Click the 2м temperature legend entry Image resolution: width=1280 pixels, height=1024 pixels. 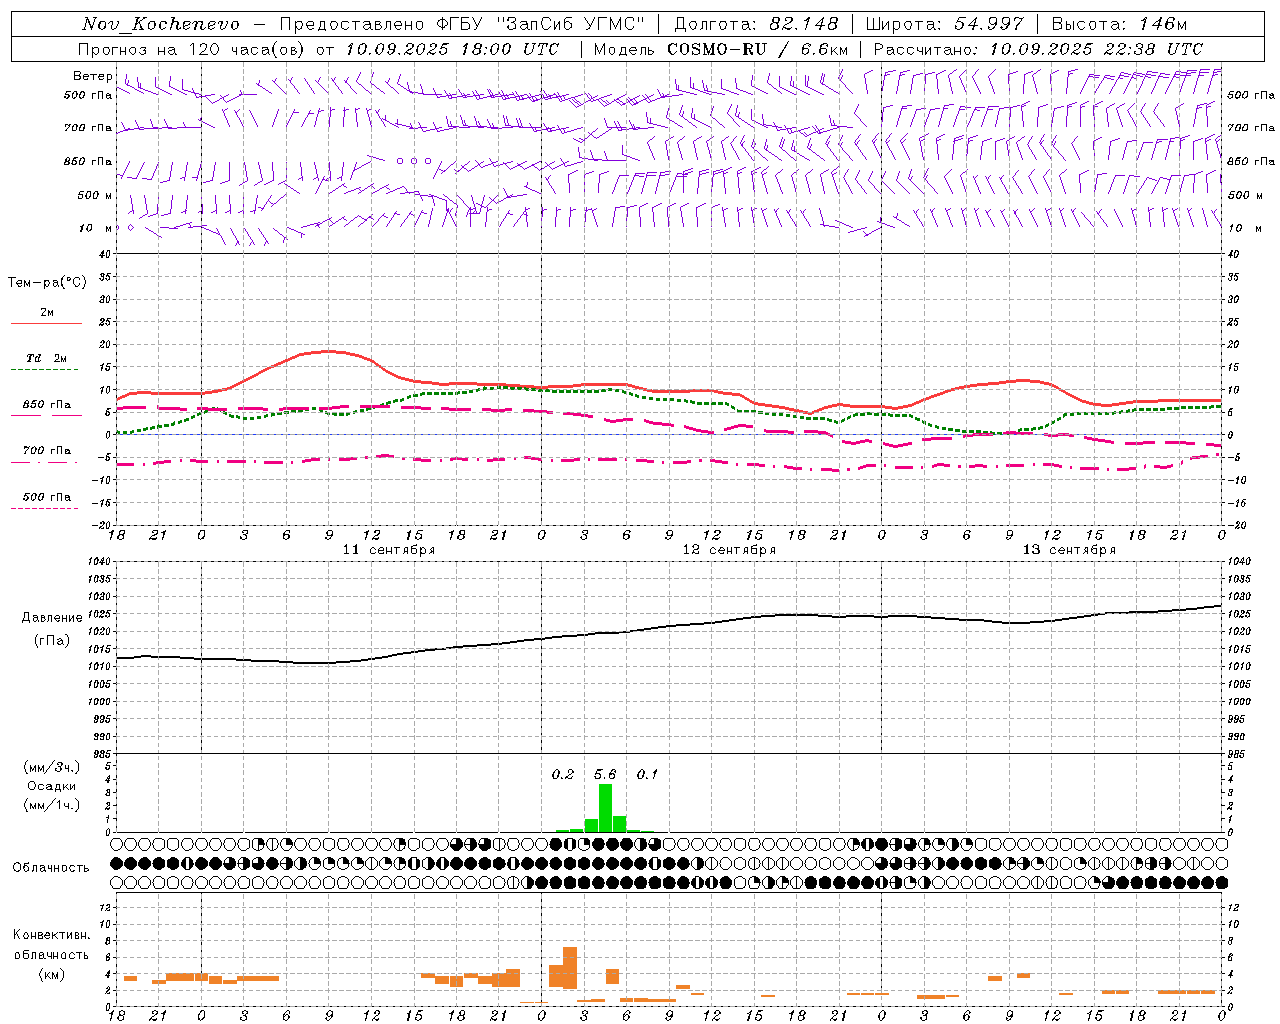pyautogui.click(x=47, y=313)
